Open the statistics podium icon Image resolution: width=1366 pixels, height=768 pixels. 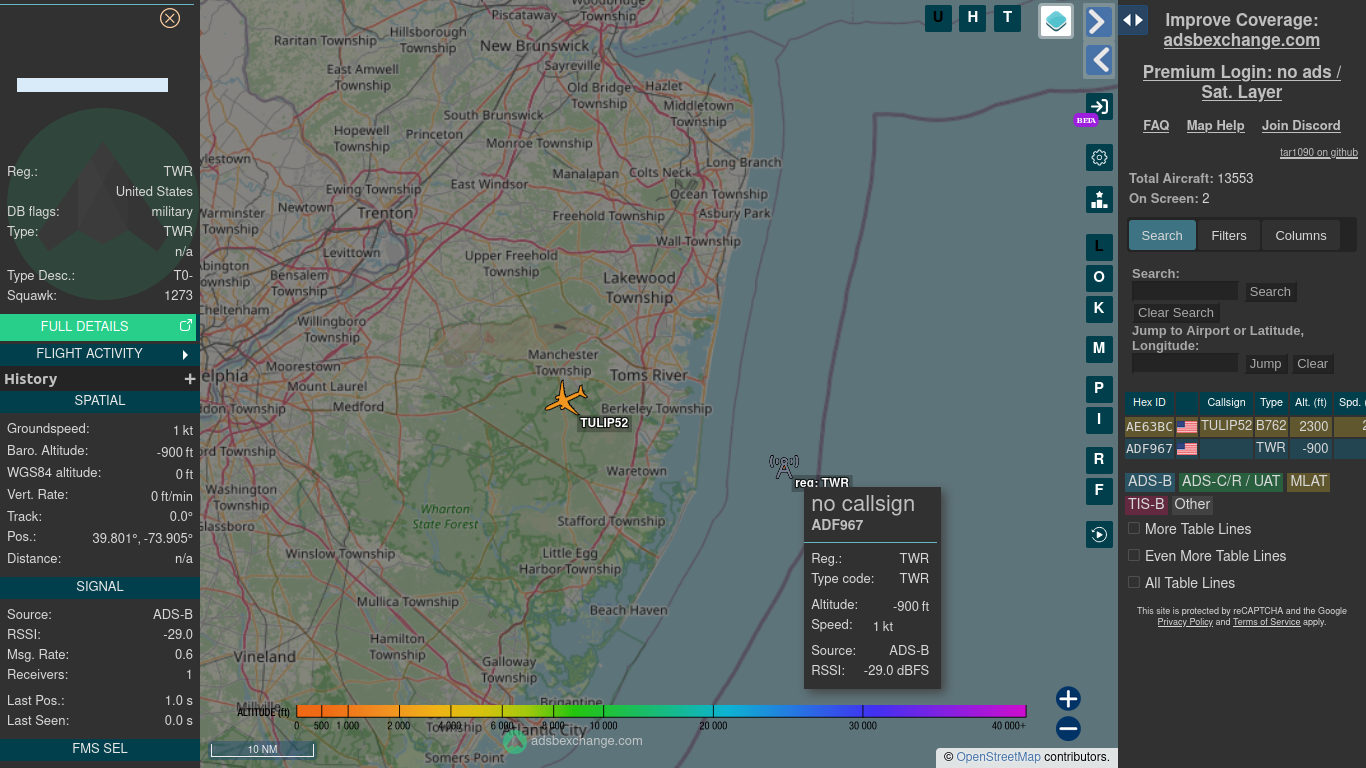1099,199
